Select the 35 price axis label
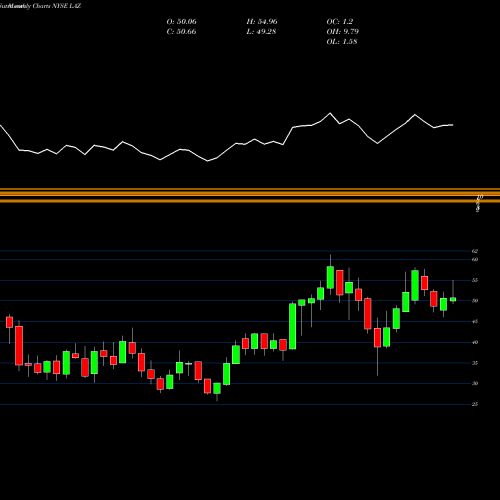This screenshot has height=500, width=500. pos(475,363)
